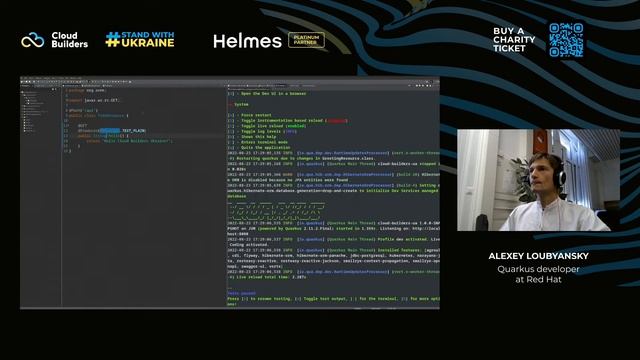Click 'Toggle live reload (enabled)' line

267,126
